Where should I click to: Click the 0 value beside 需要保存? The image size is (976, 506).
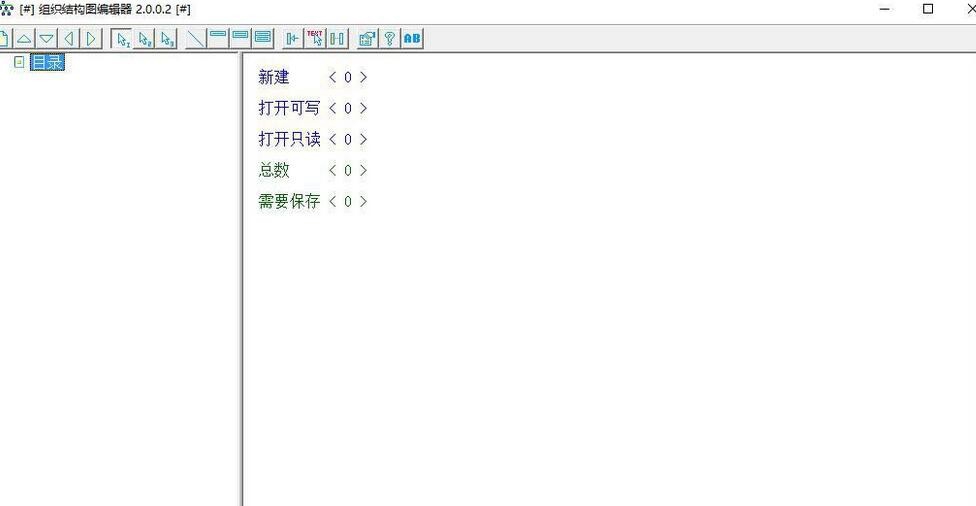click(x=348, y=202)
